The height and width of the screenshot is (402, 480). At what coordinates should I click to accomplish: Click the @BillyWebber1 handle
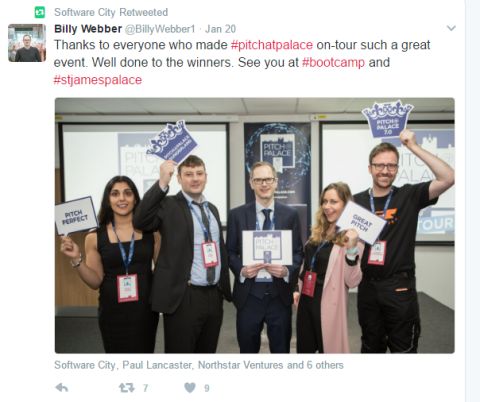[x=160, y=29]
